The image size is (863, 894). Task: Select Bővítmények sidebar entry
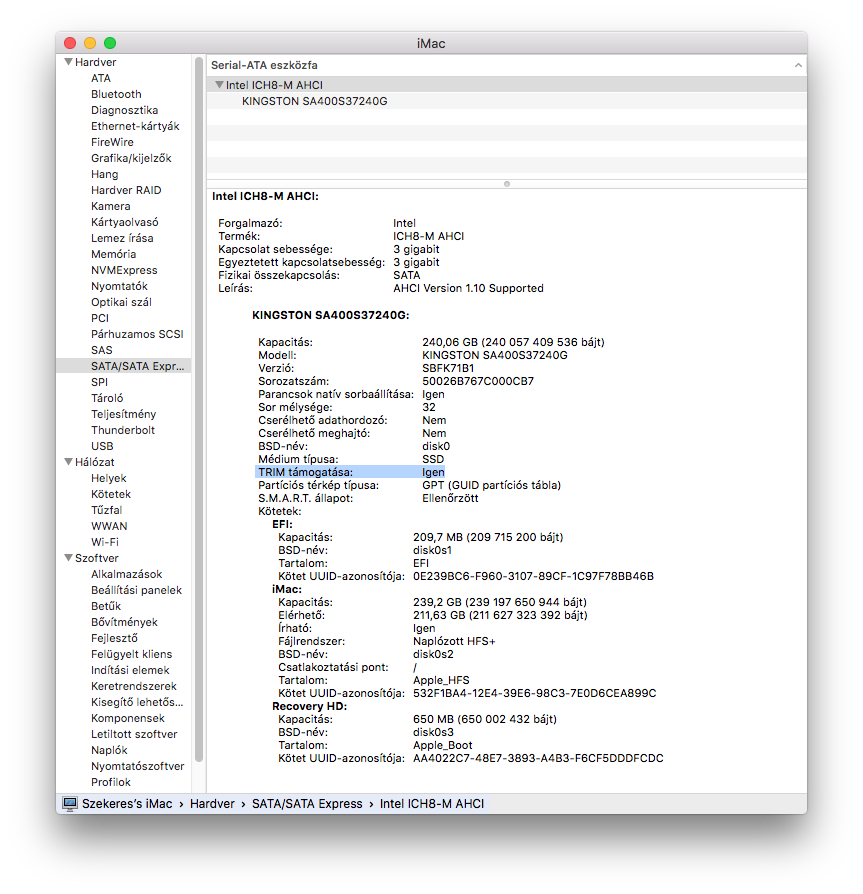[124, 621]
